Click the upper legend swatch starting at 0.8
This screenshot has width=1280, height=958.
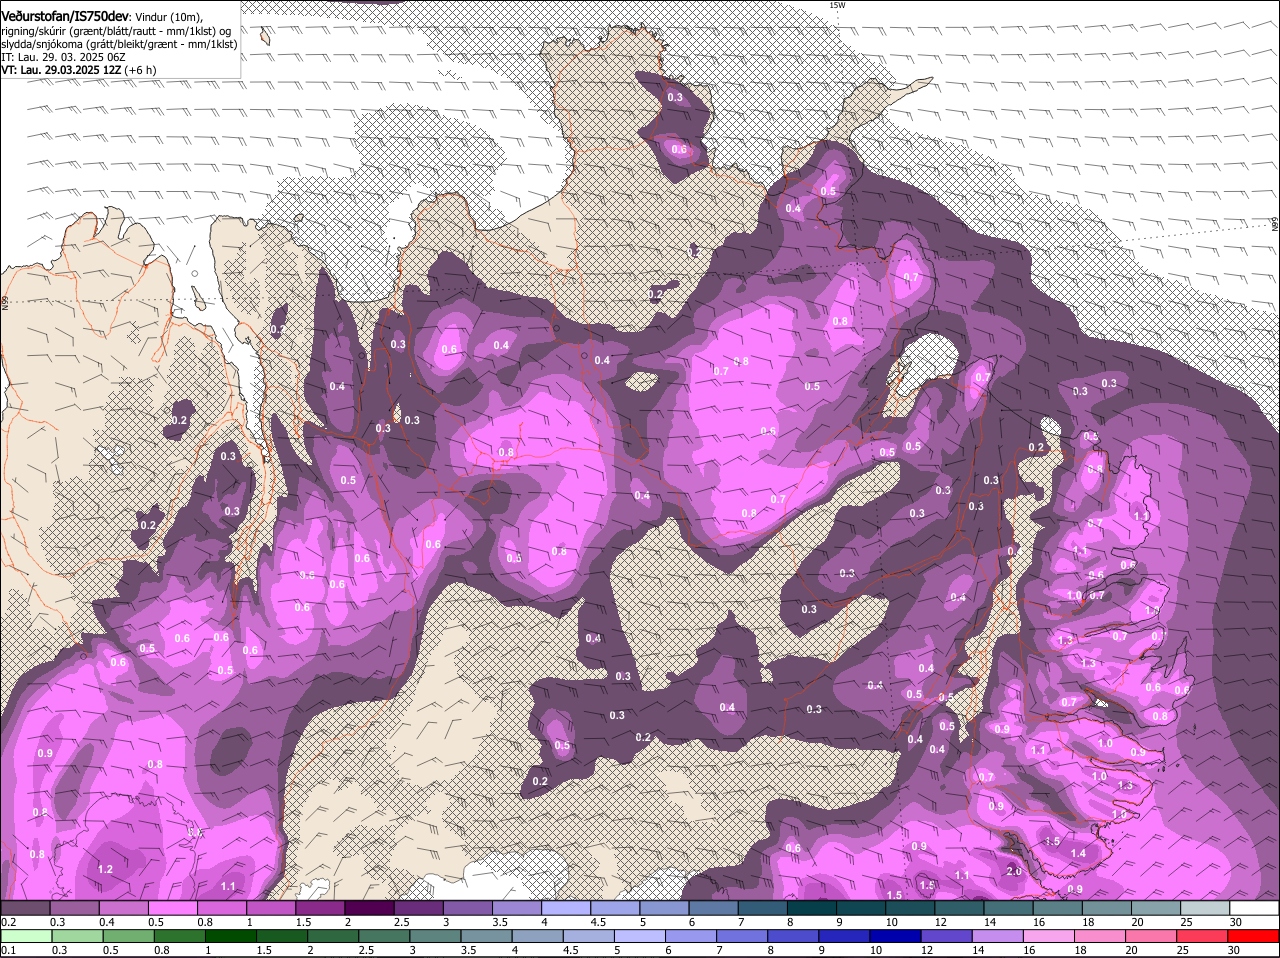coord(222,908)
